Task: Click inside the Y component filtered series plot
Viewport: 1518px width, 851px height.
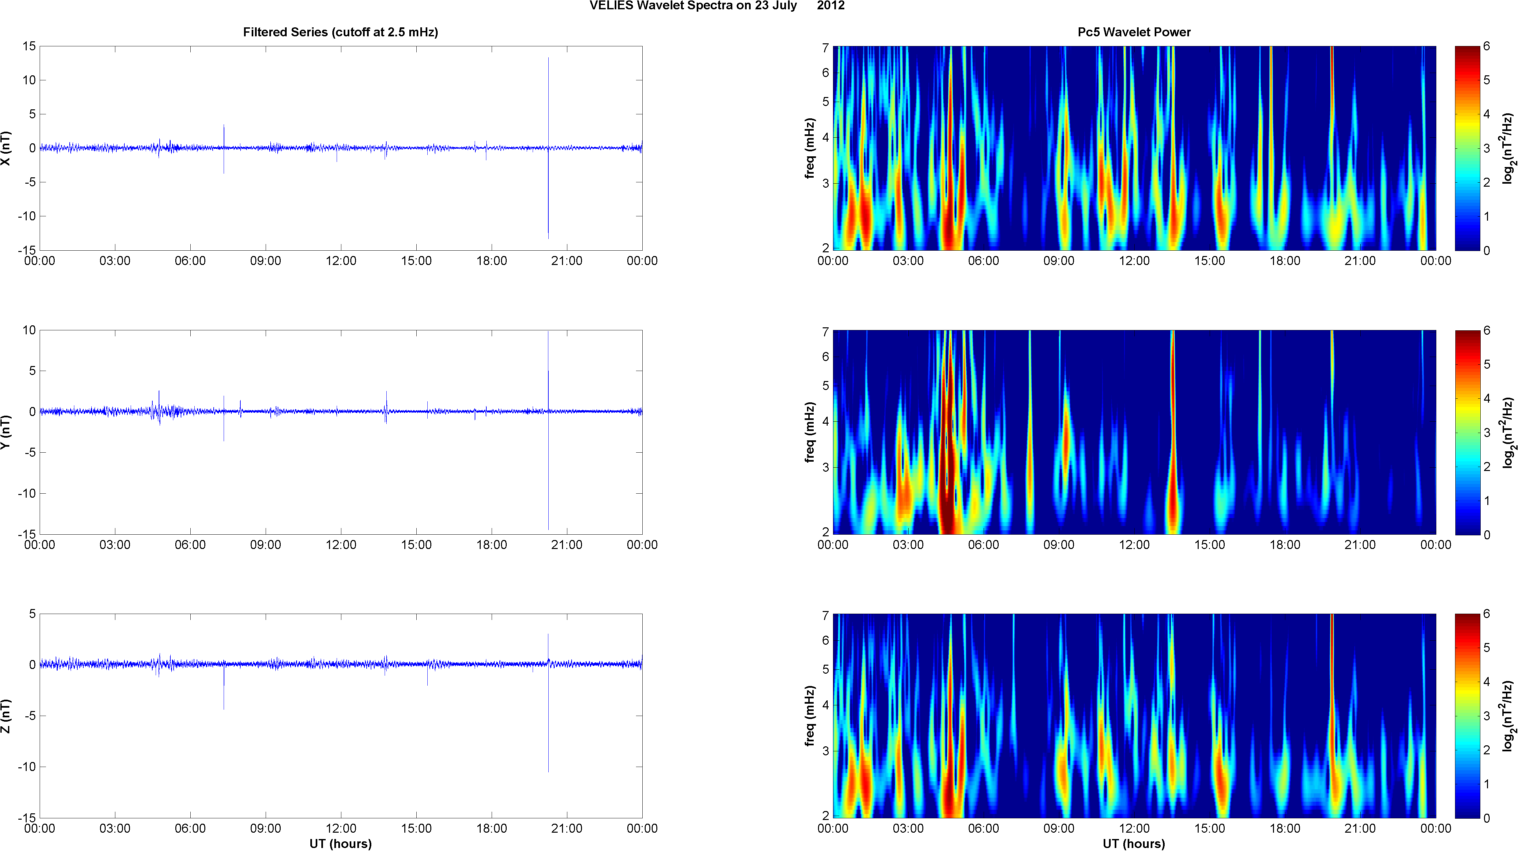Action: click(x=340, y=432)
